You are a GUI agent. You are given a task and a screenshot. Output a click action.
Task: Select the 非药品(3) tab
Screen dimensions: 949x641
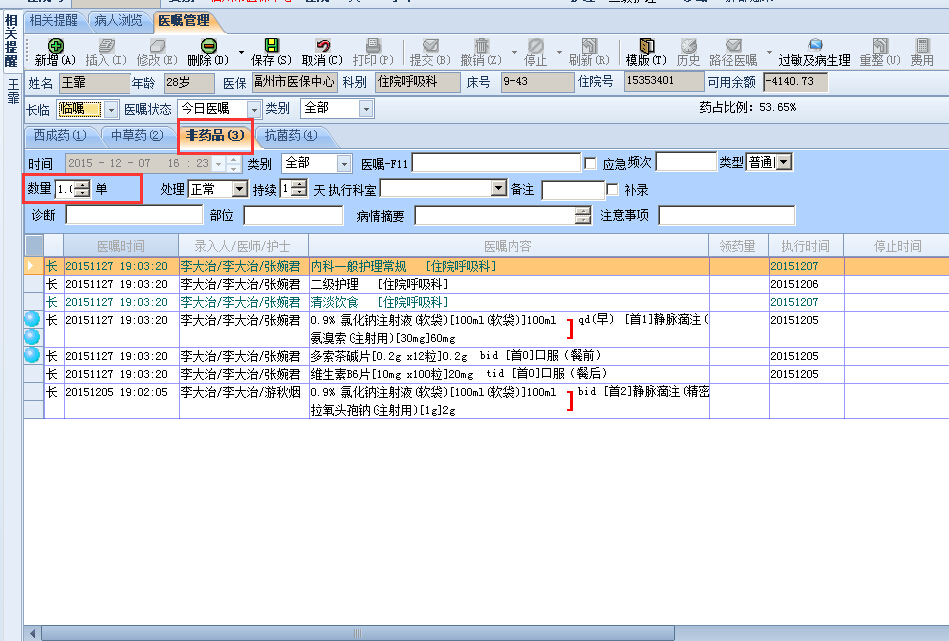point(215,136)
